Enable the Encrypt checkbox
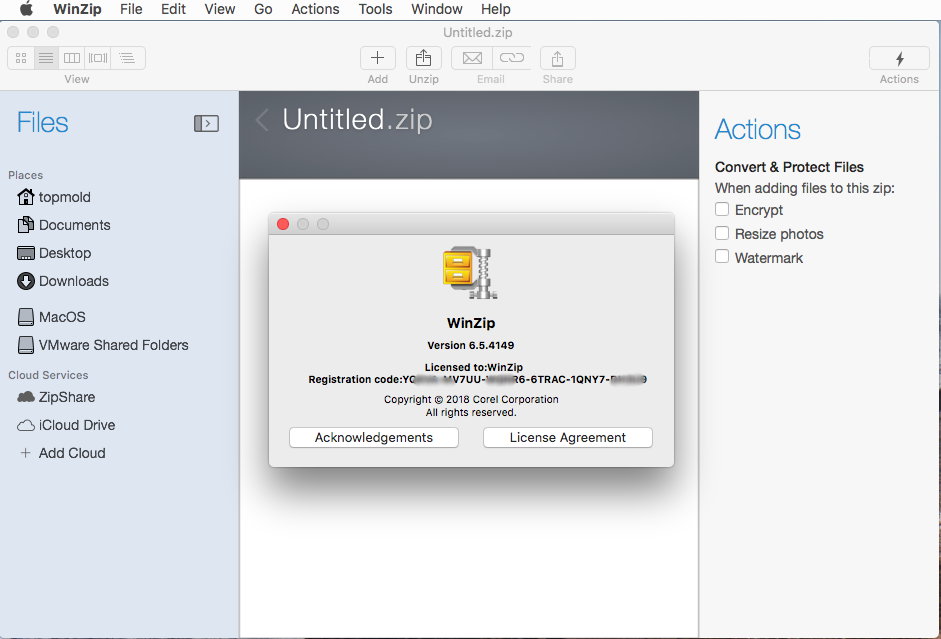The height and width of the screenshot is (639, 941). (x=722, y=209)
